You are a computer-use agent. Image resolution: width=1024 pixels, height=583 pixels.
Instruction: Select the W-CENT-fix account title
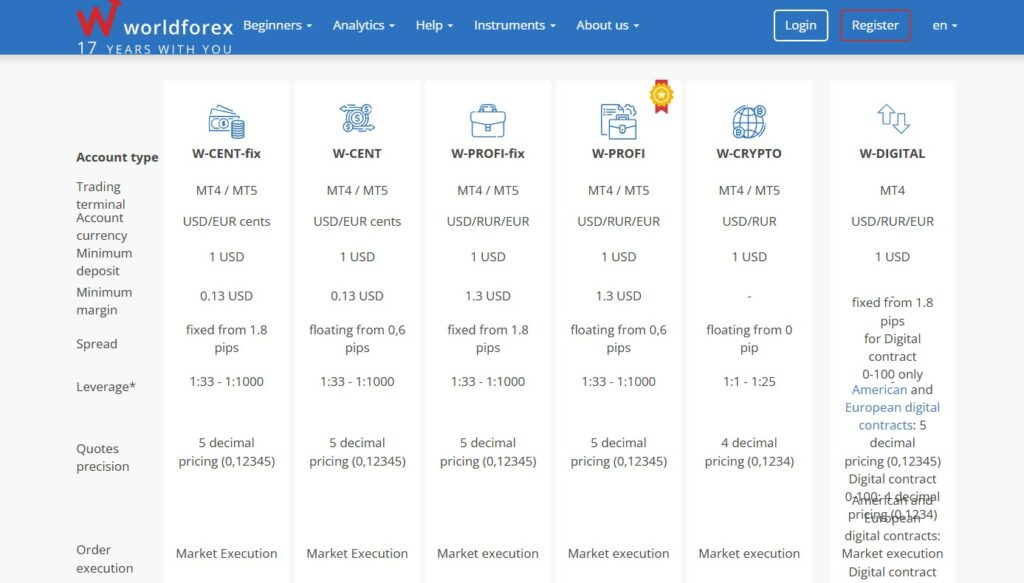tap(227, 153)
